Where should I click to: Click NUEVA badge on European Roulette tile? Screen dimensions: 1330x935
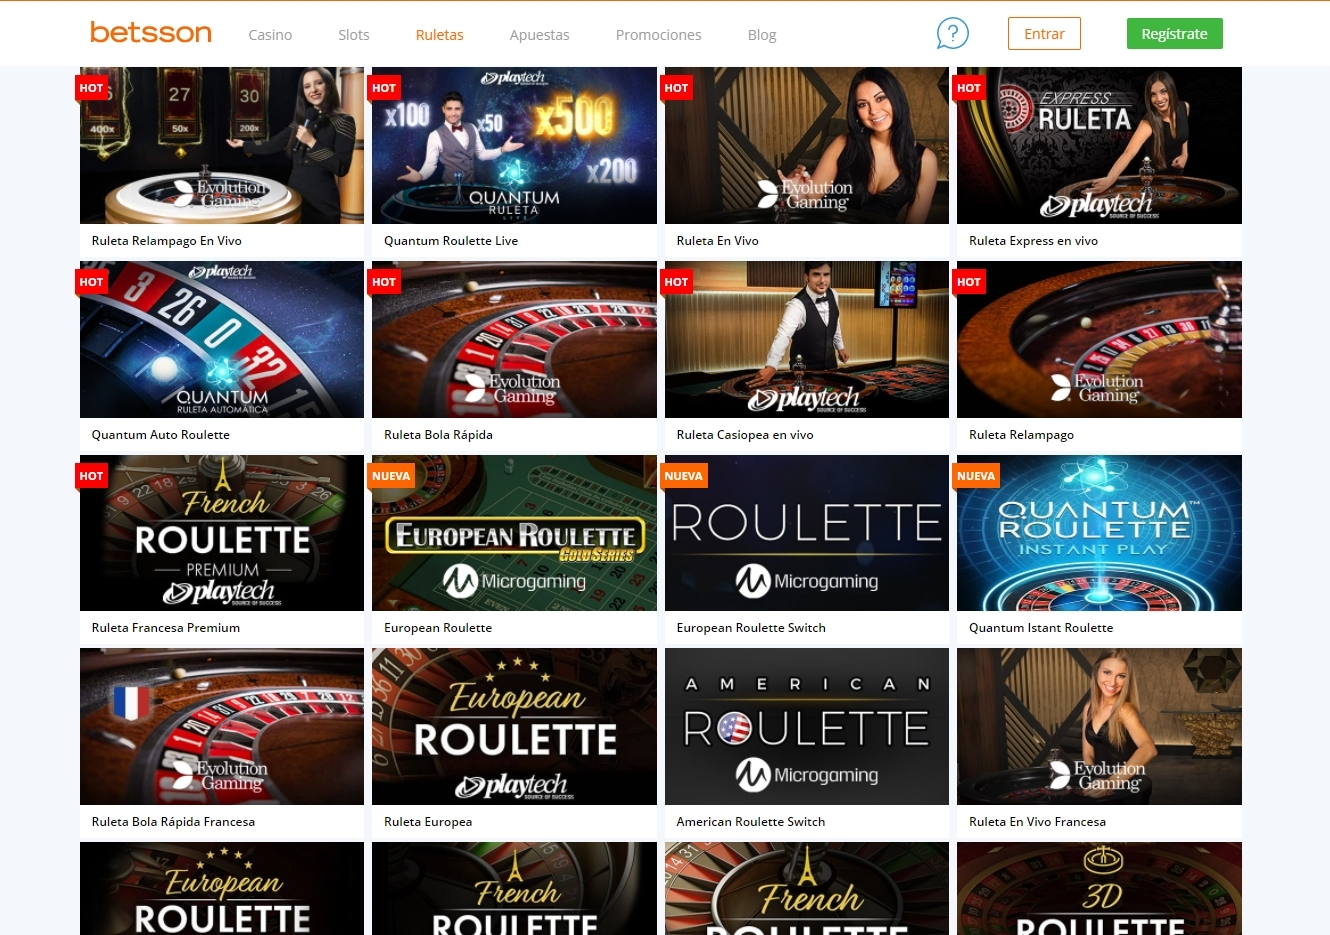coord(391,476)
